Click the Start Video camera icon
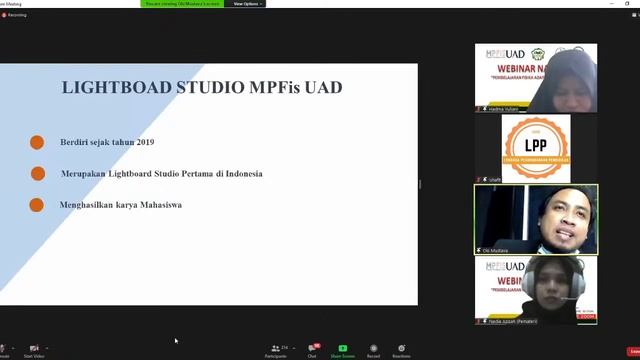The width and height of the screenshot is (640, 360). coord(34,348)
